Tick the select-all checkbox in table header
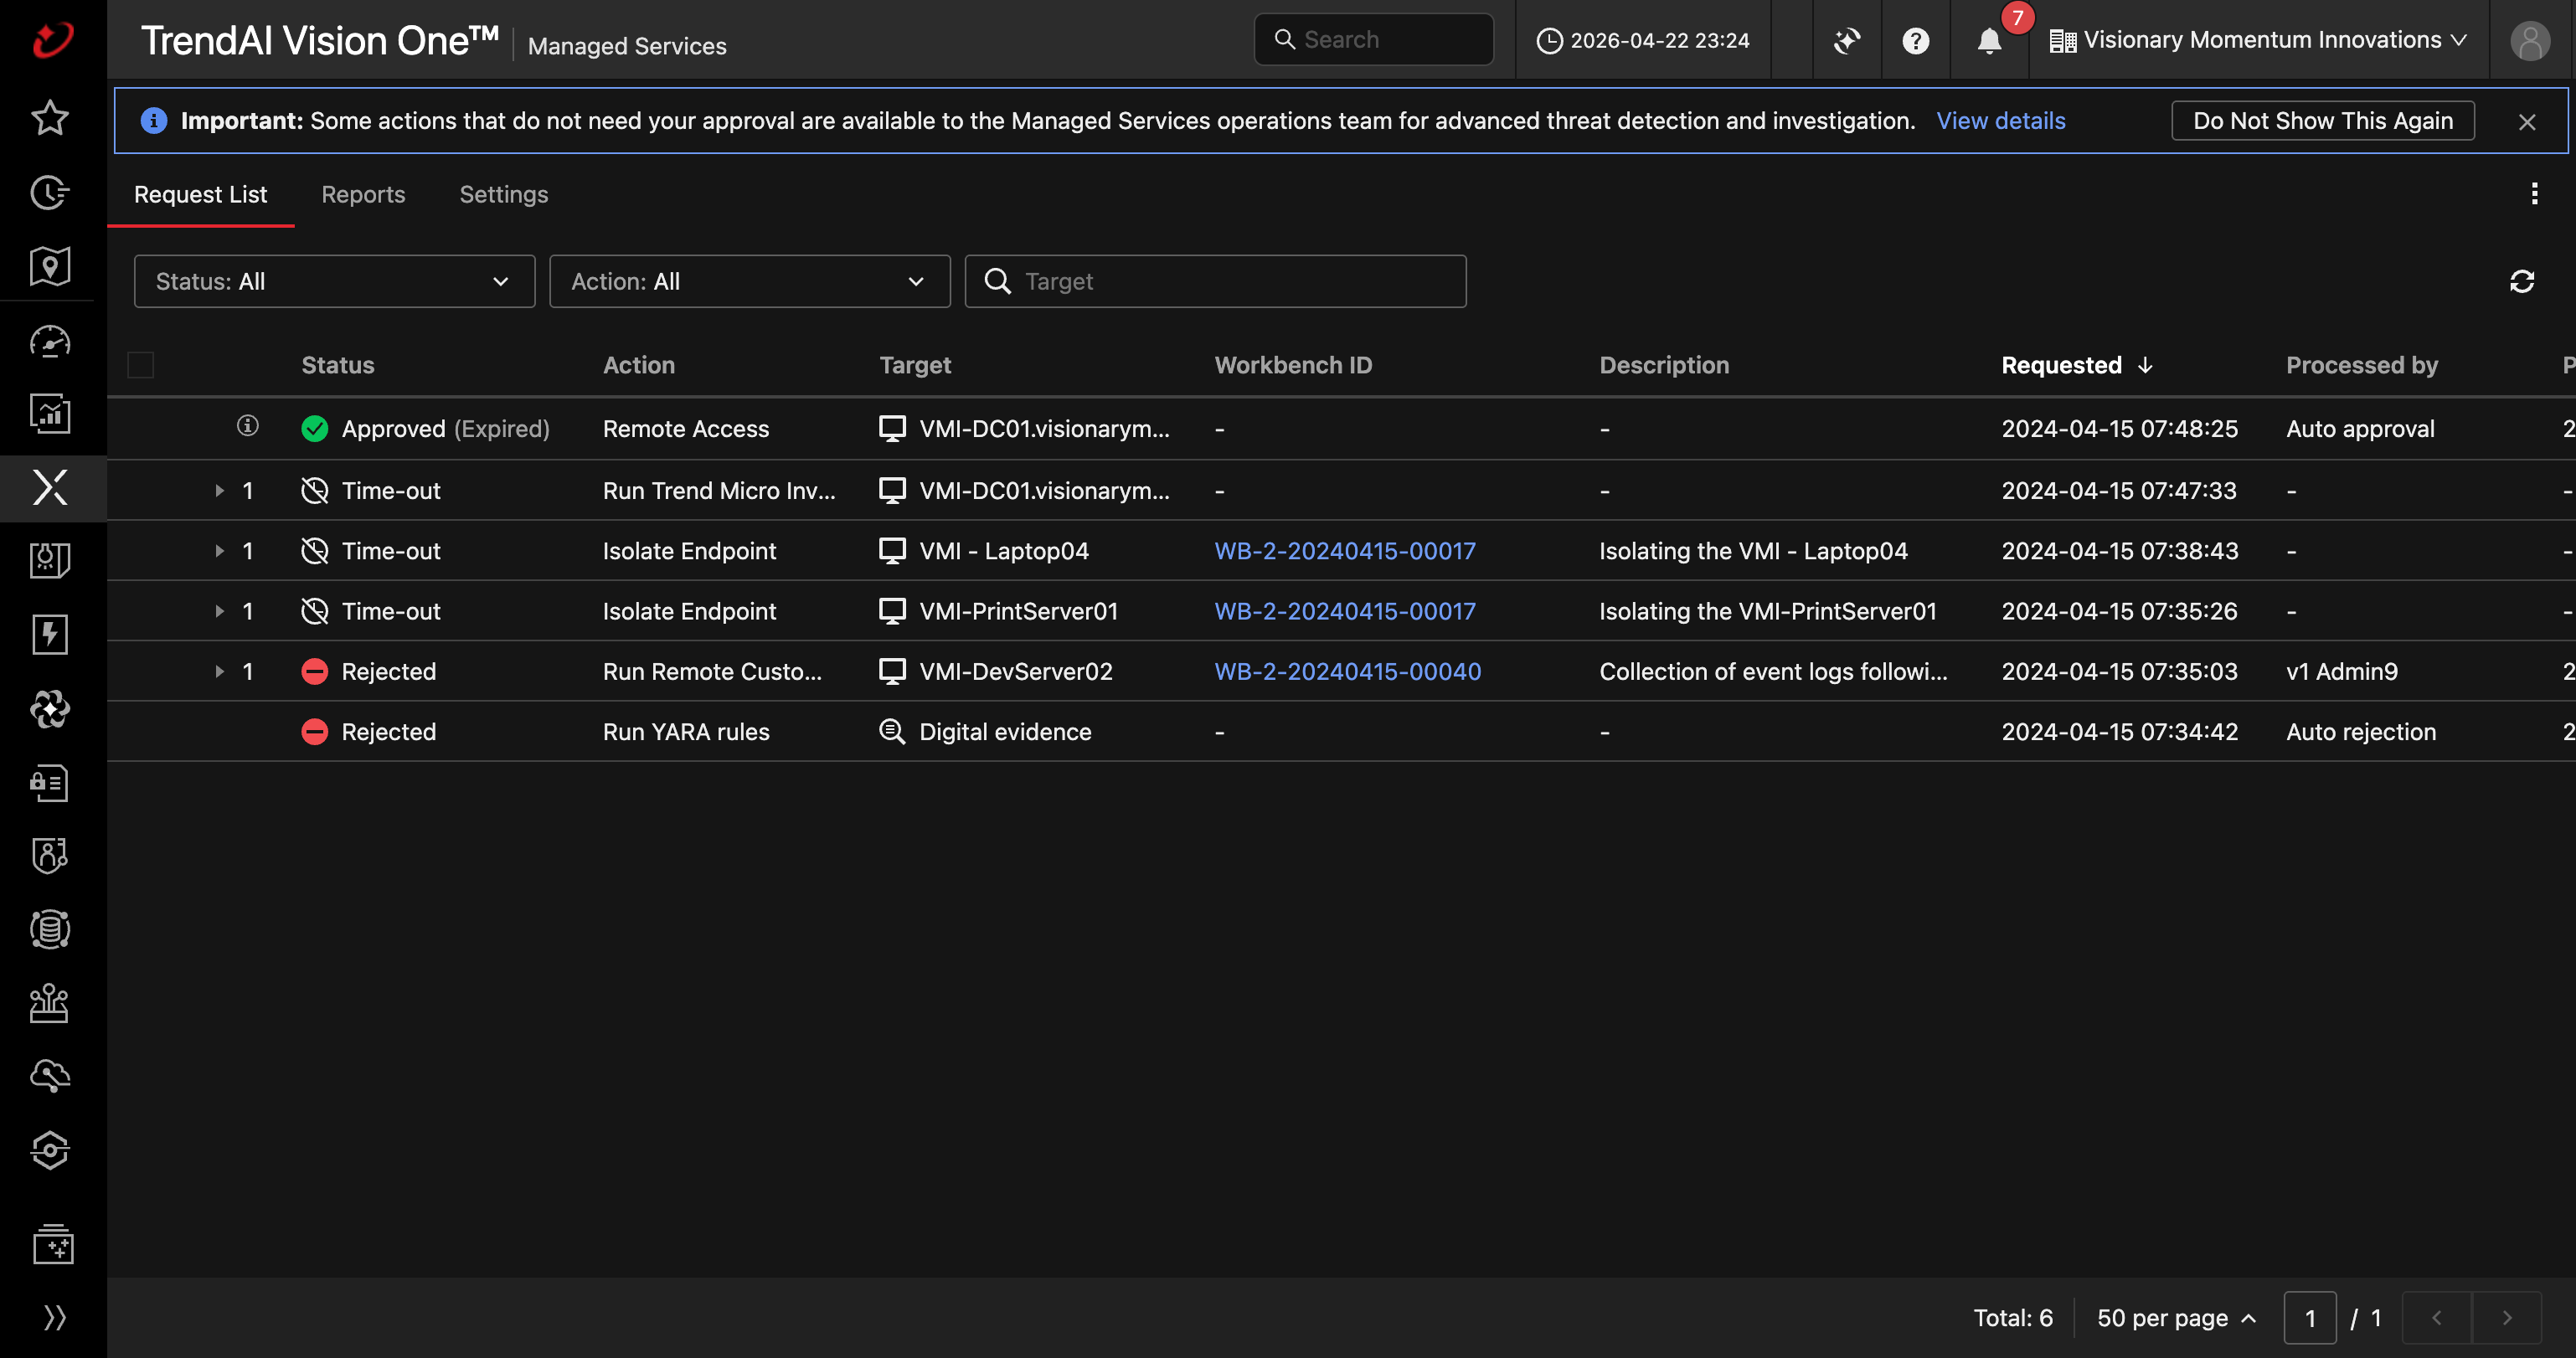The height and width of the screenshot is (1358, 2576). (x=141, y=365)
